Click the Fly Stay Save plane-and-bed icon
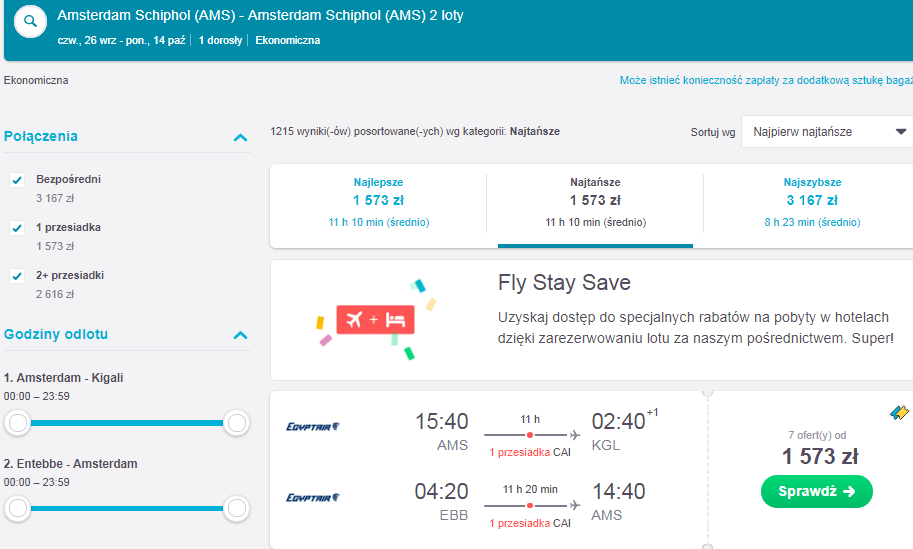913x549 pixels. point(375,320)
